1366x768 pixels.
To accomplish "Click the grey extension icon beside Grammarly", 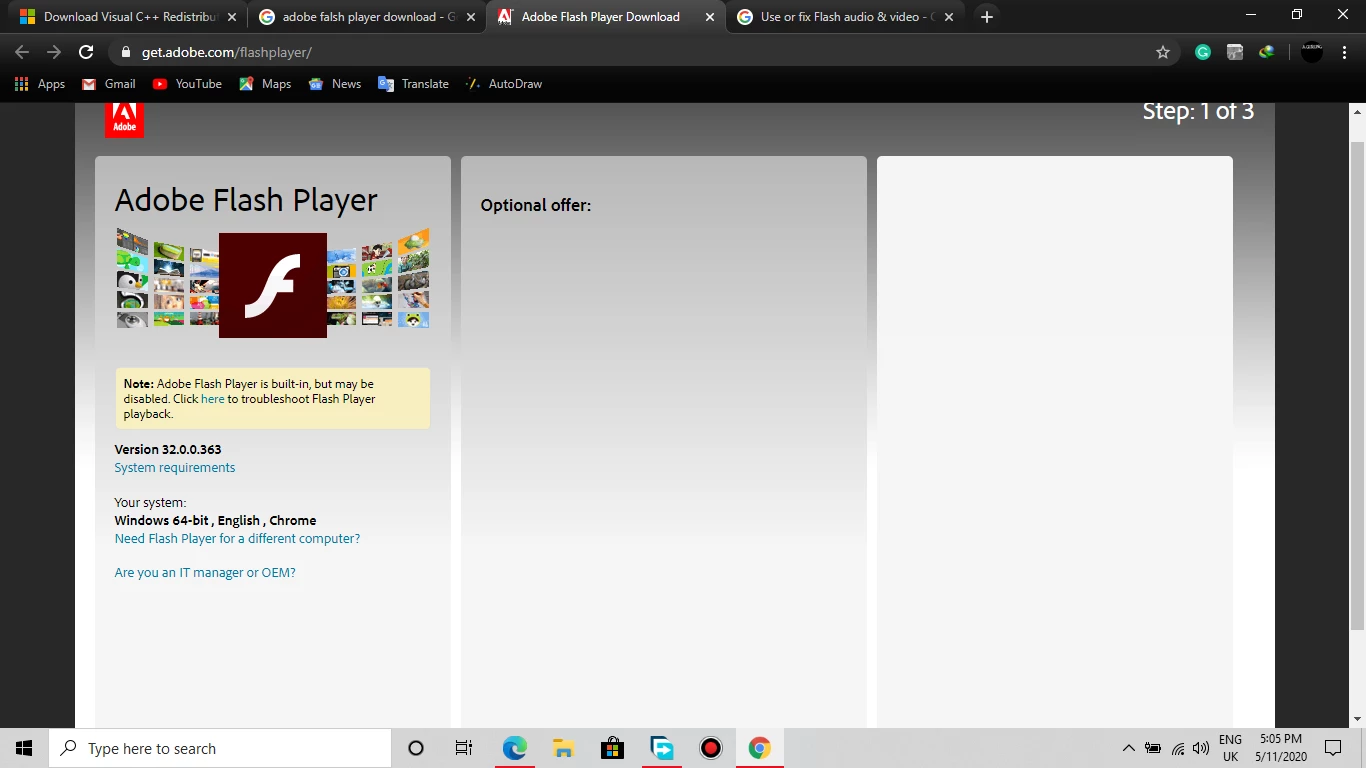I will pyautogui.click(x=1235, y=52).
